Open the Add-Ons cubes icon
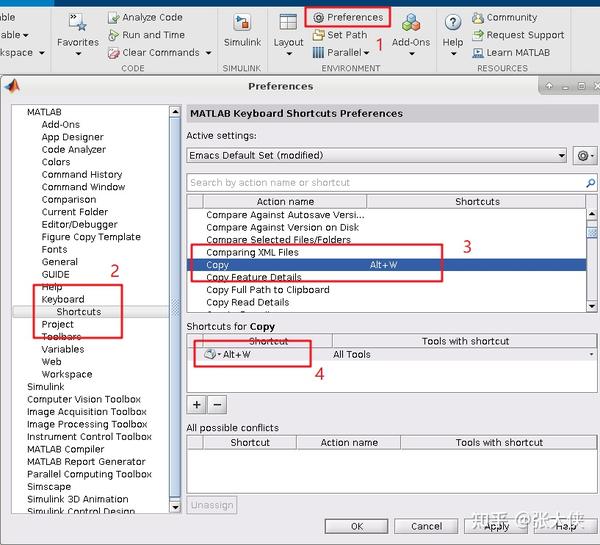 411,22
